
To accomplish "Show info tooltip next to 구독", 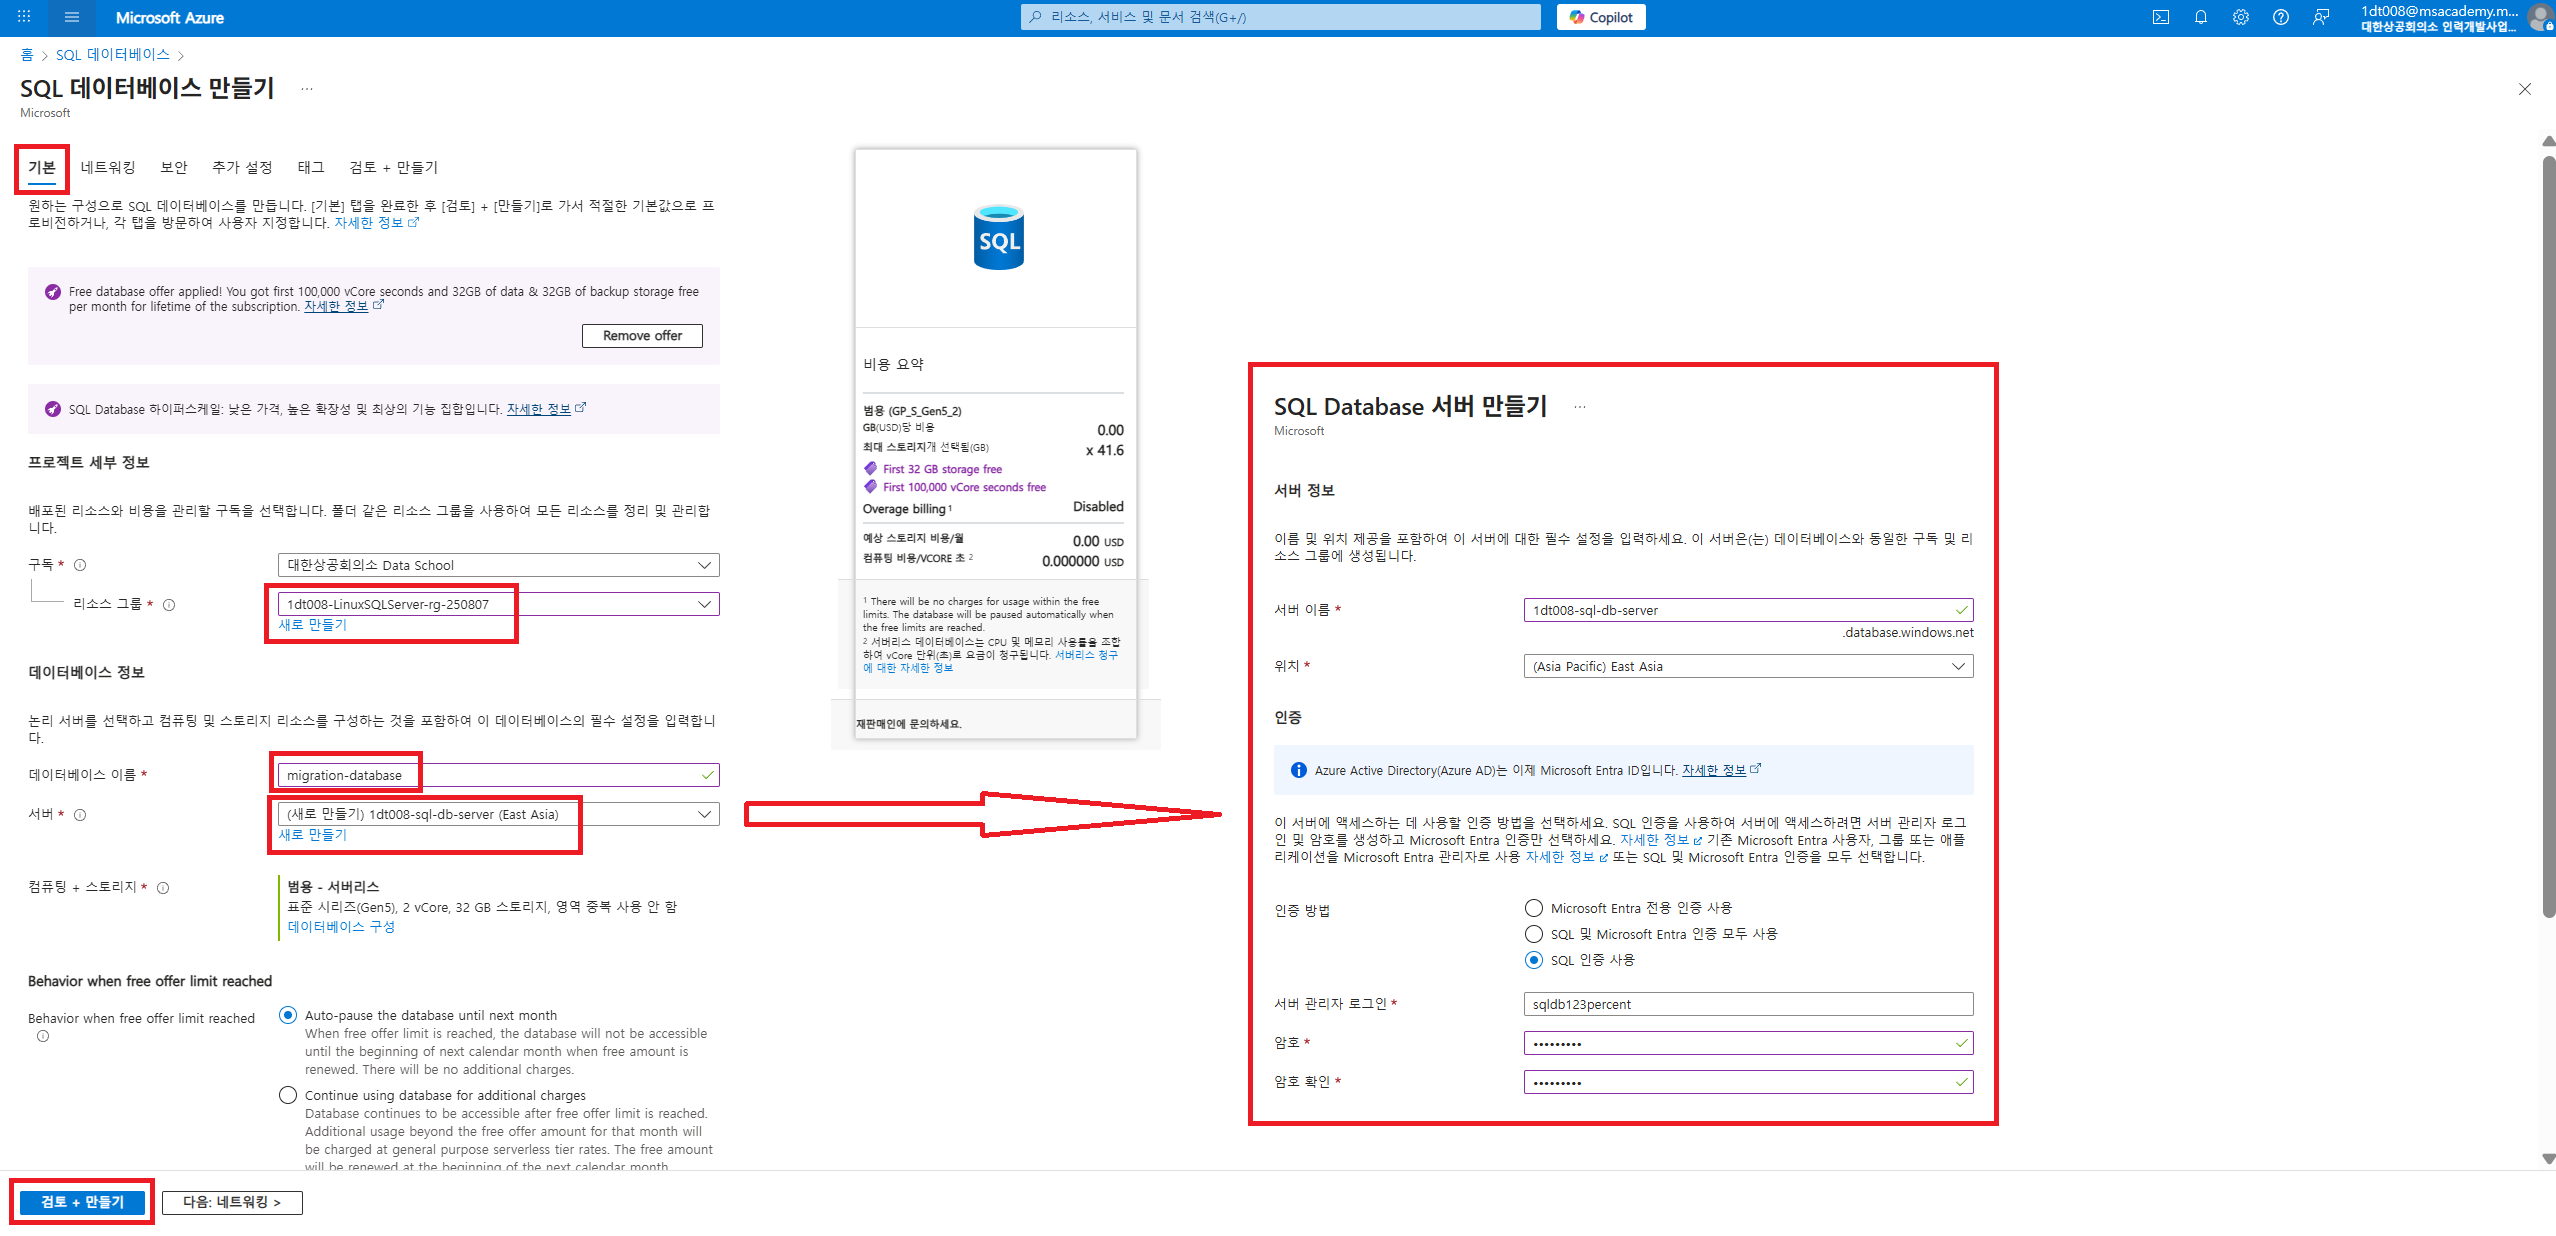I will pyautogui.click(x=80, y=565).
